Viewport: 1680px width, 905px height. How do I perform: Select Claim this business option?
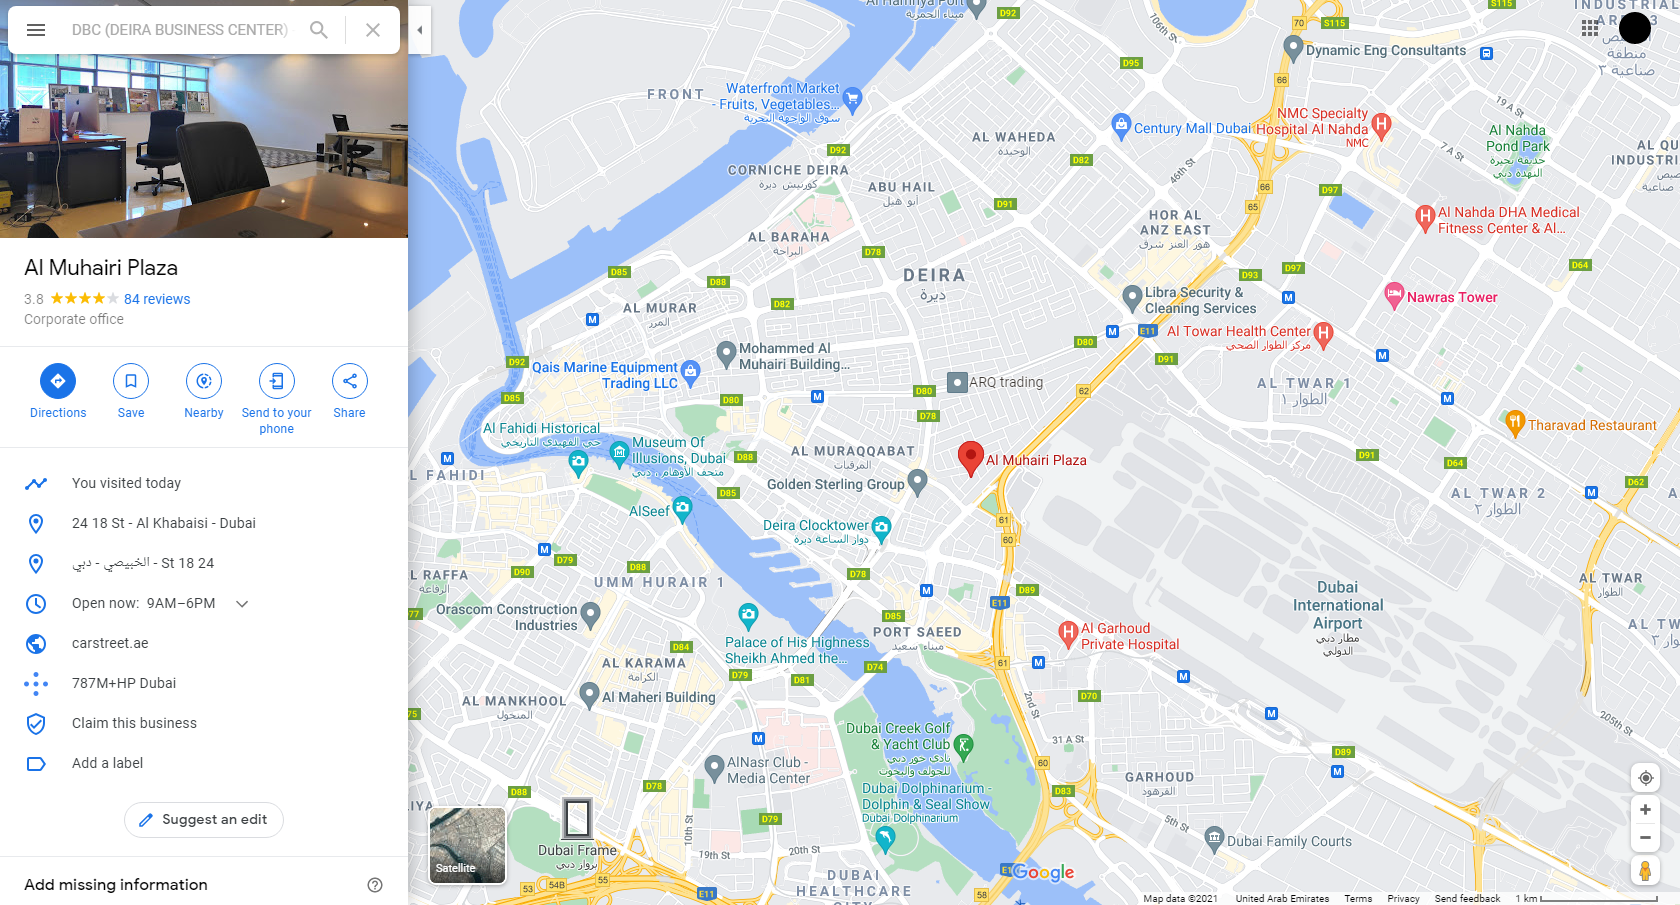134,723
